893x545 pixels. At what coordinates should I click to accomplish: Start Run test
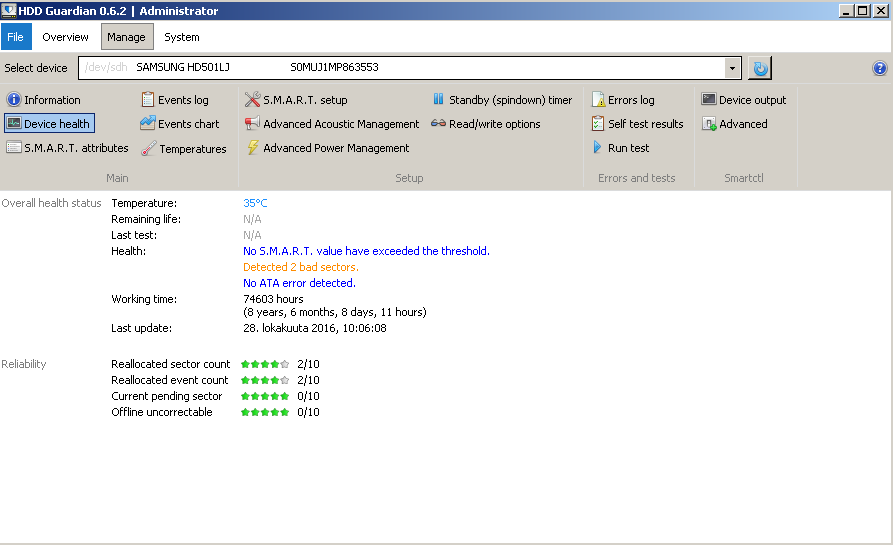coord(621,148)
